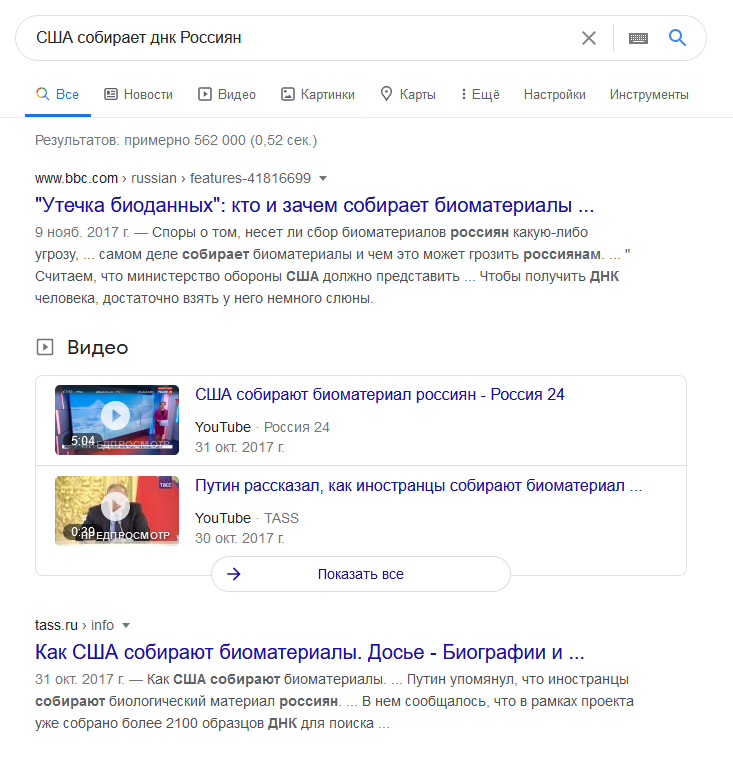Screen dimensions: 733x757
Task: Open 'Настройки' search settings
Action: click(554, 94)
